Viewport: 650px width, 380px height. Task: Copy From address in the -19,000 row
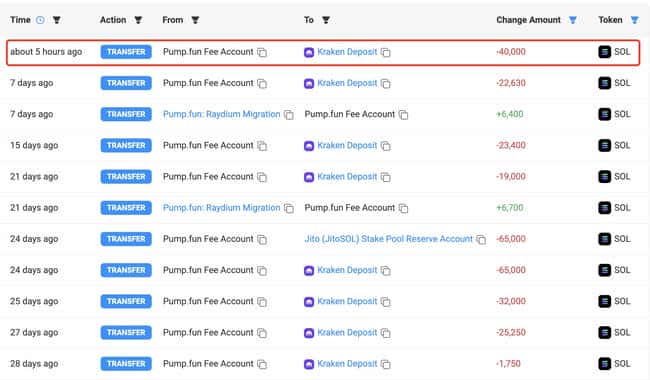(x=262, y=177)
